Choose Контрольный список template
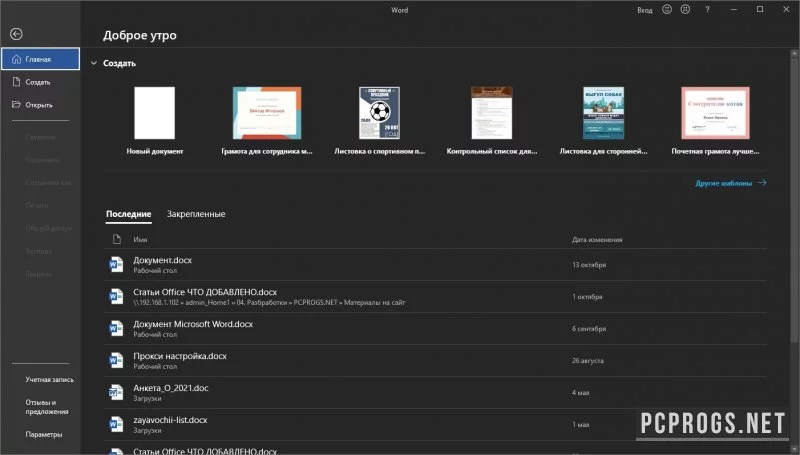This screenshot has height=455, width=800. [491, 121]
